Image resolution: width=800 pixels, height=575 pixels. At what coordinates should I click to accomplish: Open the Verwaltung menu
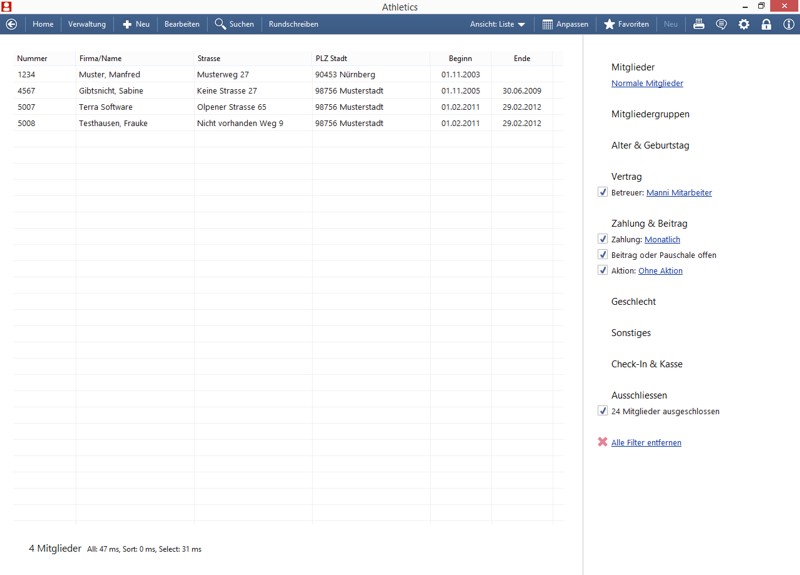(x=87, y=24)
